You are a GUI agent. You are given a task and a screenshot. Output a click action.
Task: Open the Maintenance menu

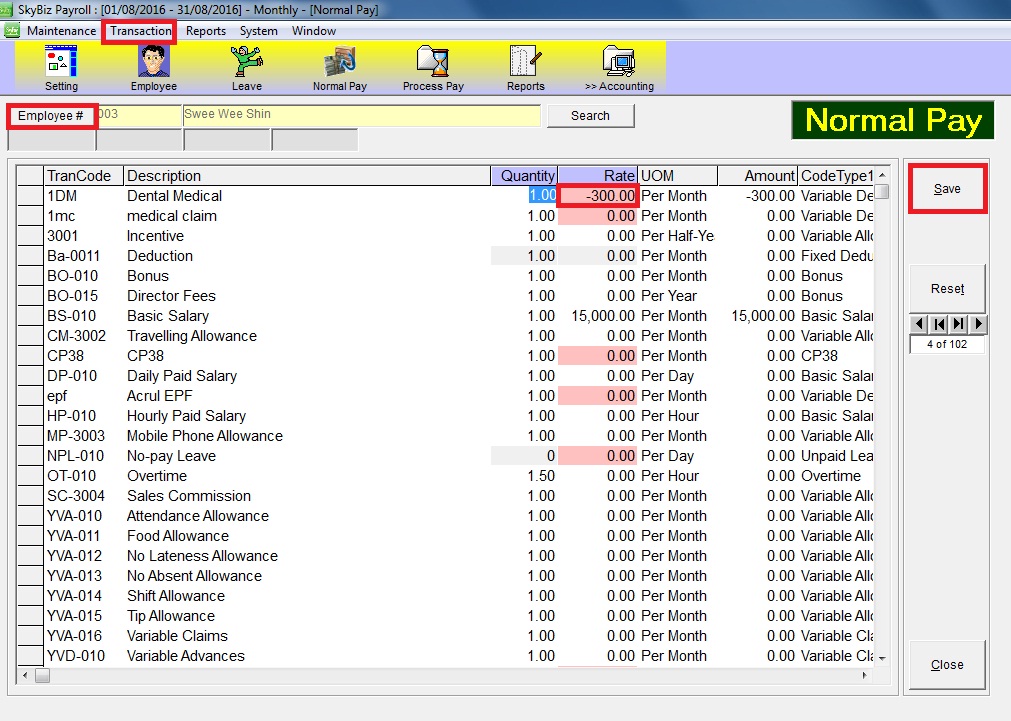pyautogui.click(x=61, y=31)
